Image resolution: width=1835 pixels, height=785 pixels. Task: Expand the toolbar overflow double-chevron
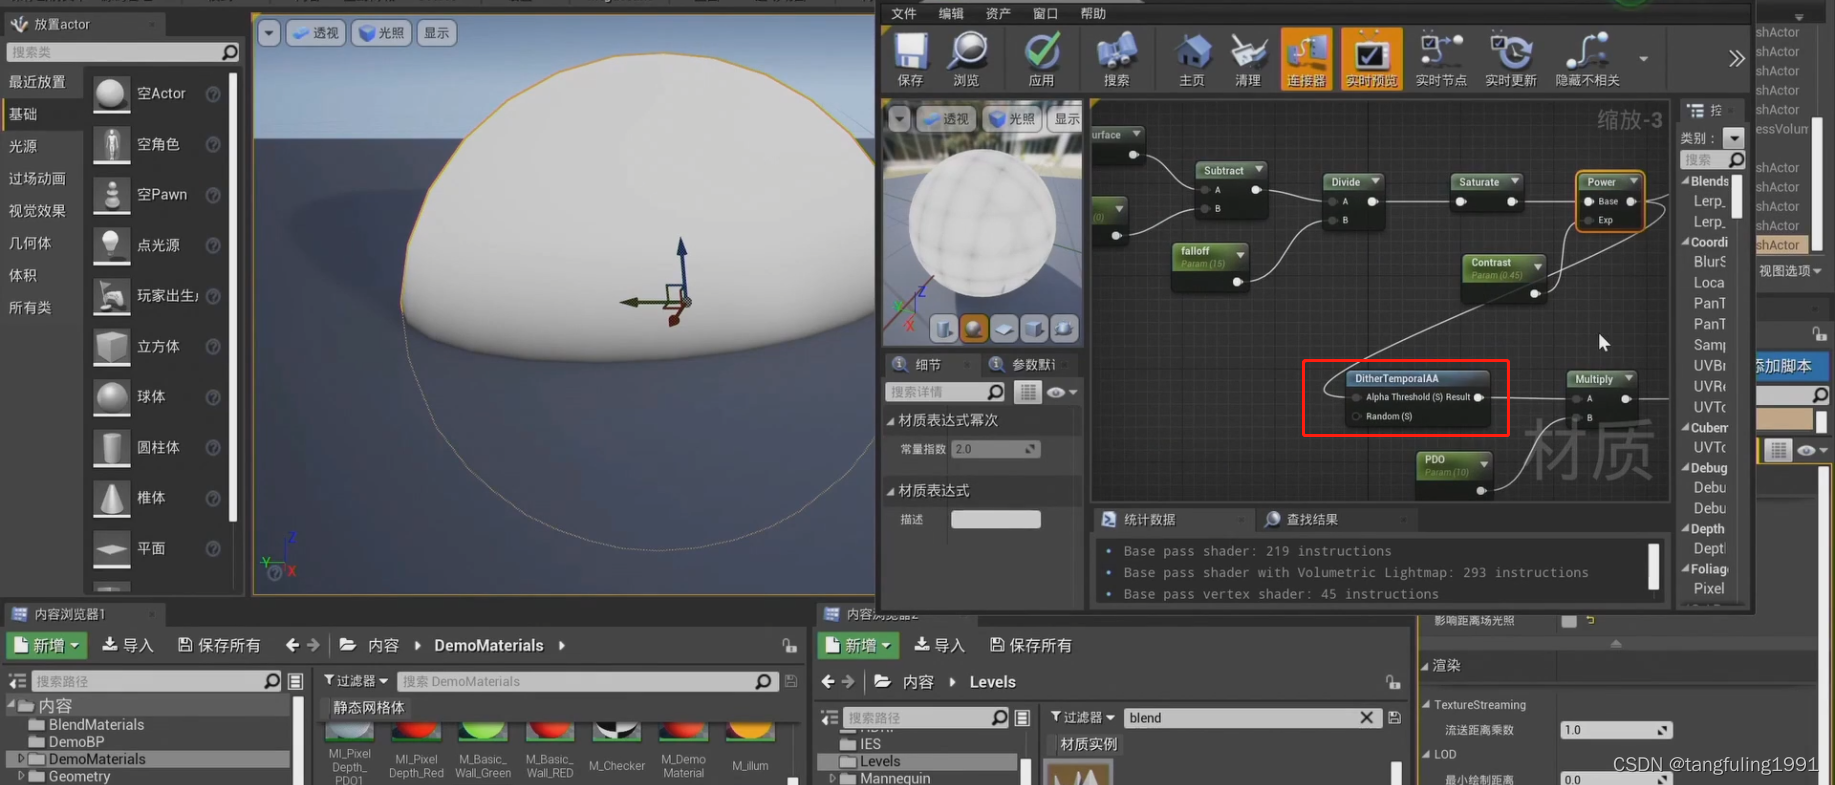coord(1736,59)
